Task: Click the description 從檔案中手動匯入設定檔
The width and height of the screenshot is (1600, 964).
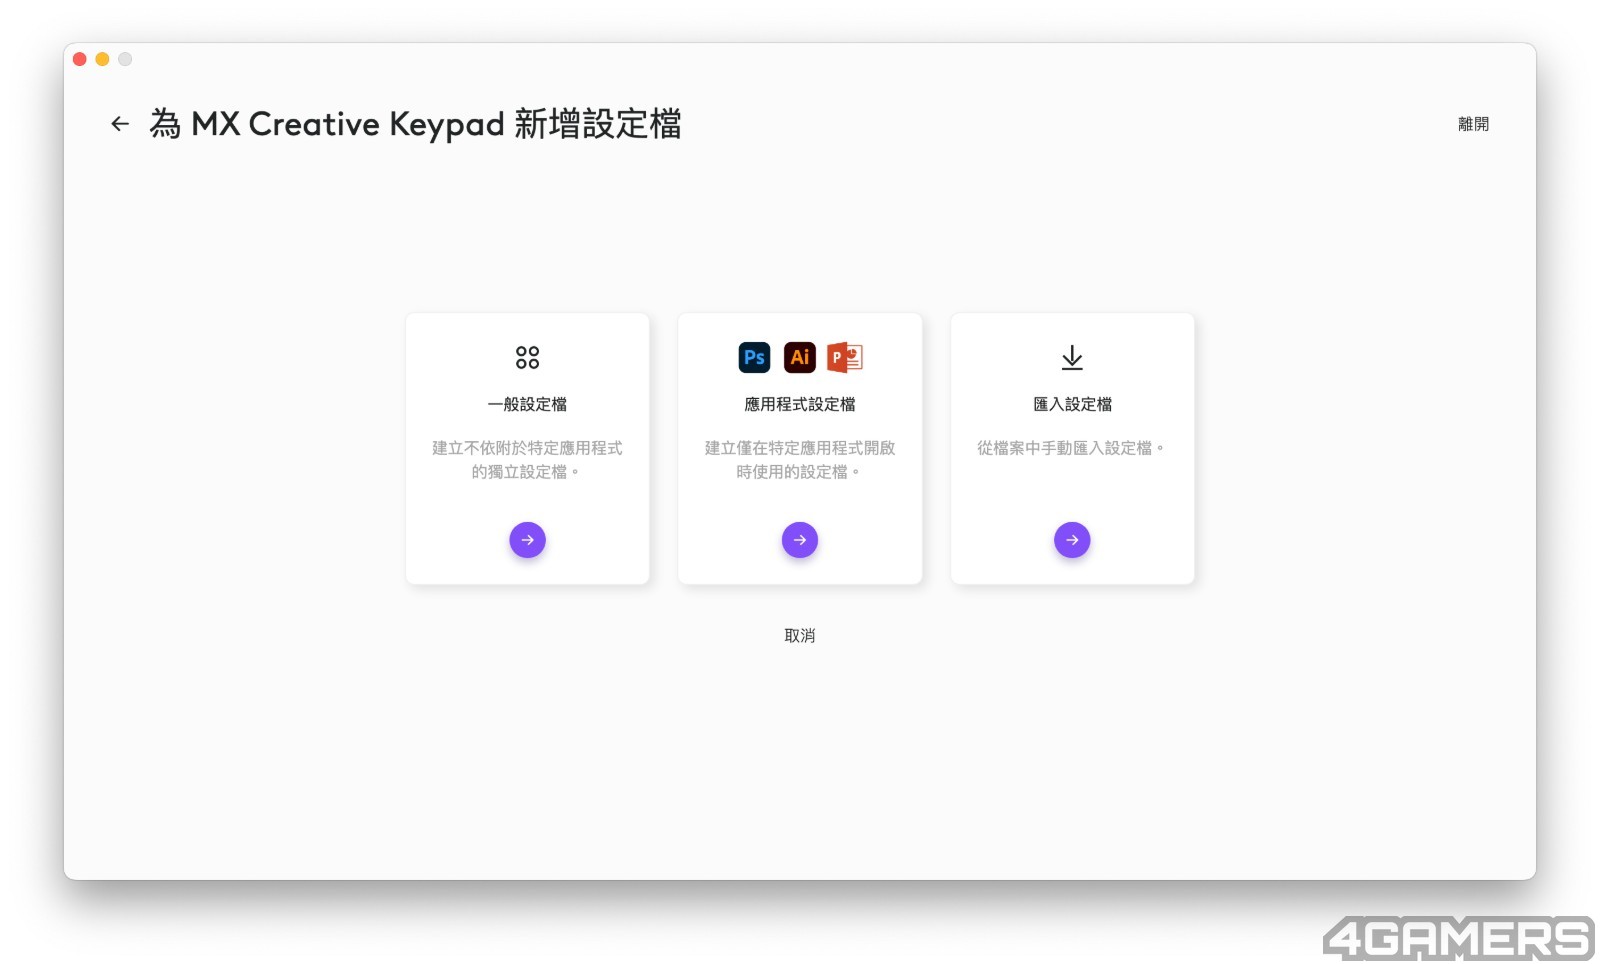Action: pos(1070,448)
